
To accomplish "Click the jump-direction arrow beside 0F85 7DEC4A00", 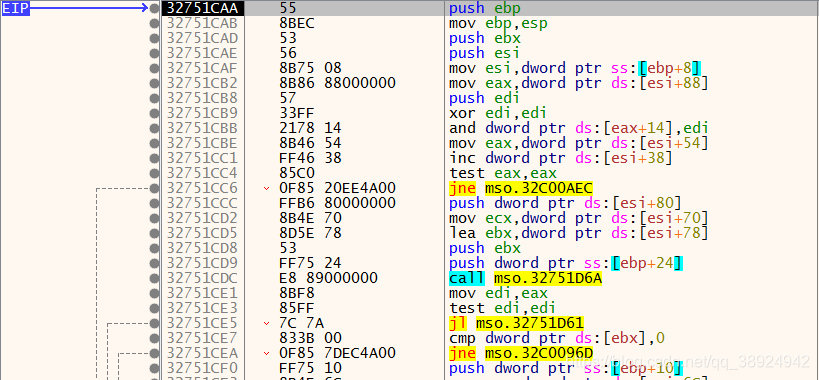I will point(268,354).
